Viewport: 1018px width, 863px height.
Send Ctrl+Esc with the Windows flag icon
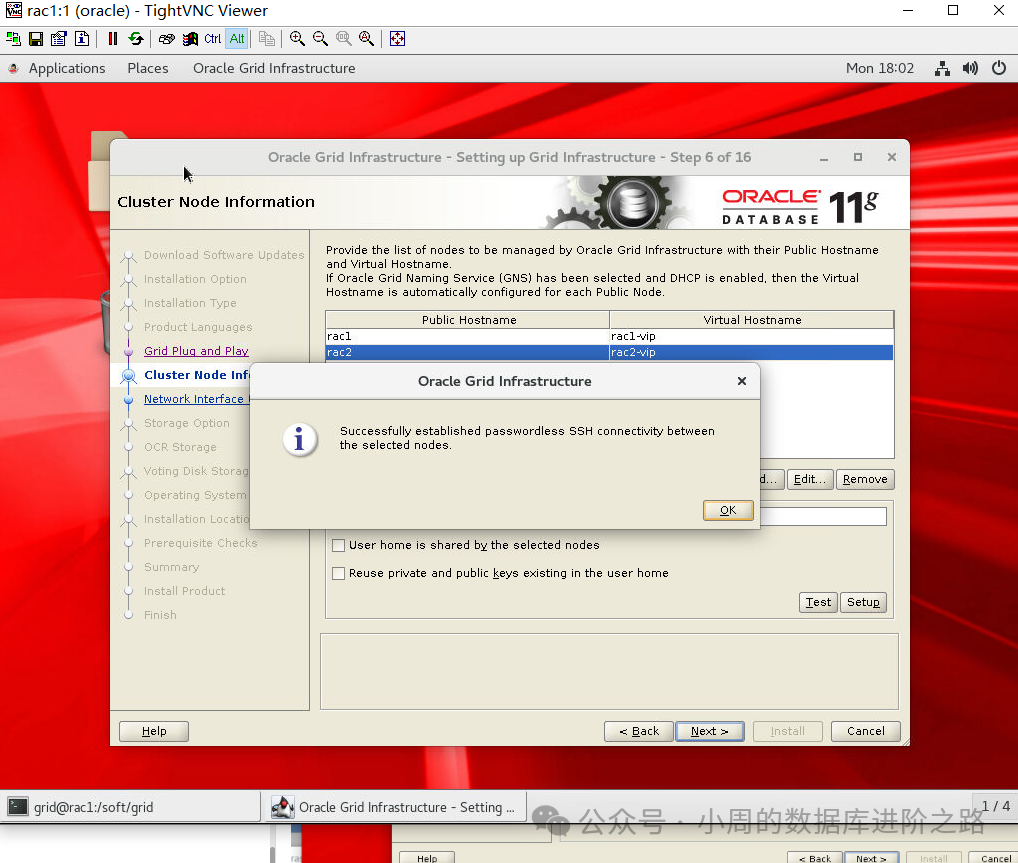click(x=190, y=39)
